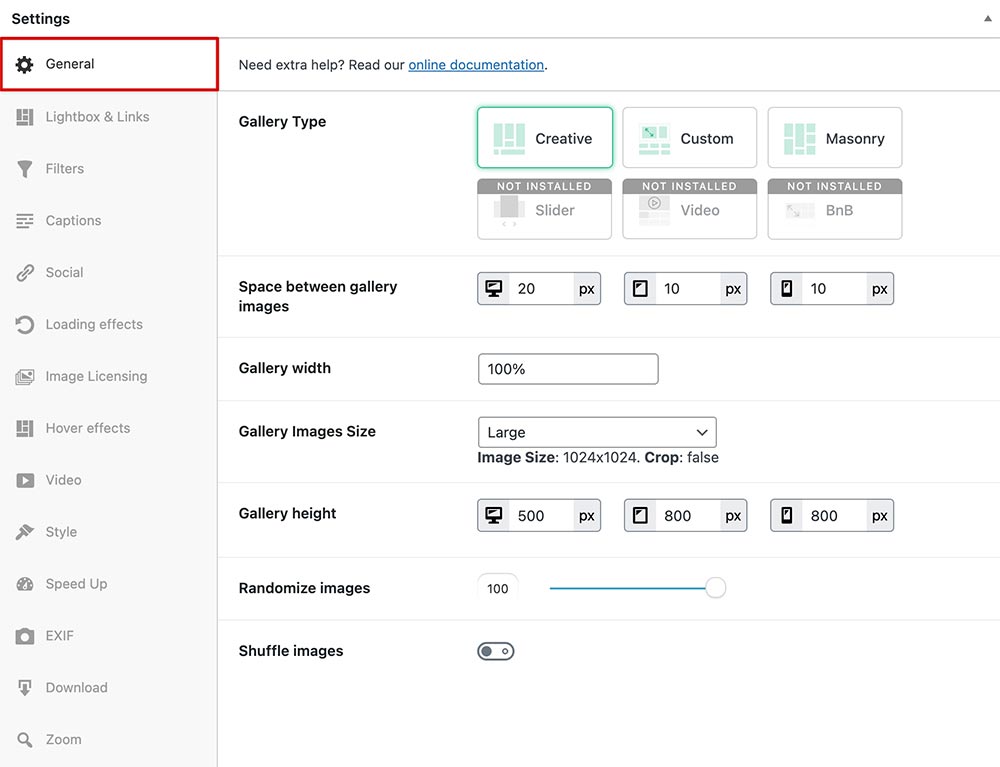Click the Speed Up gauge icon

25,584
